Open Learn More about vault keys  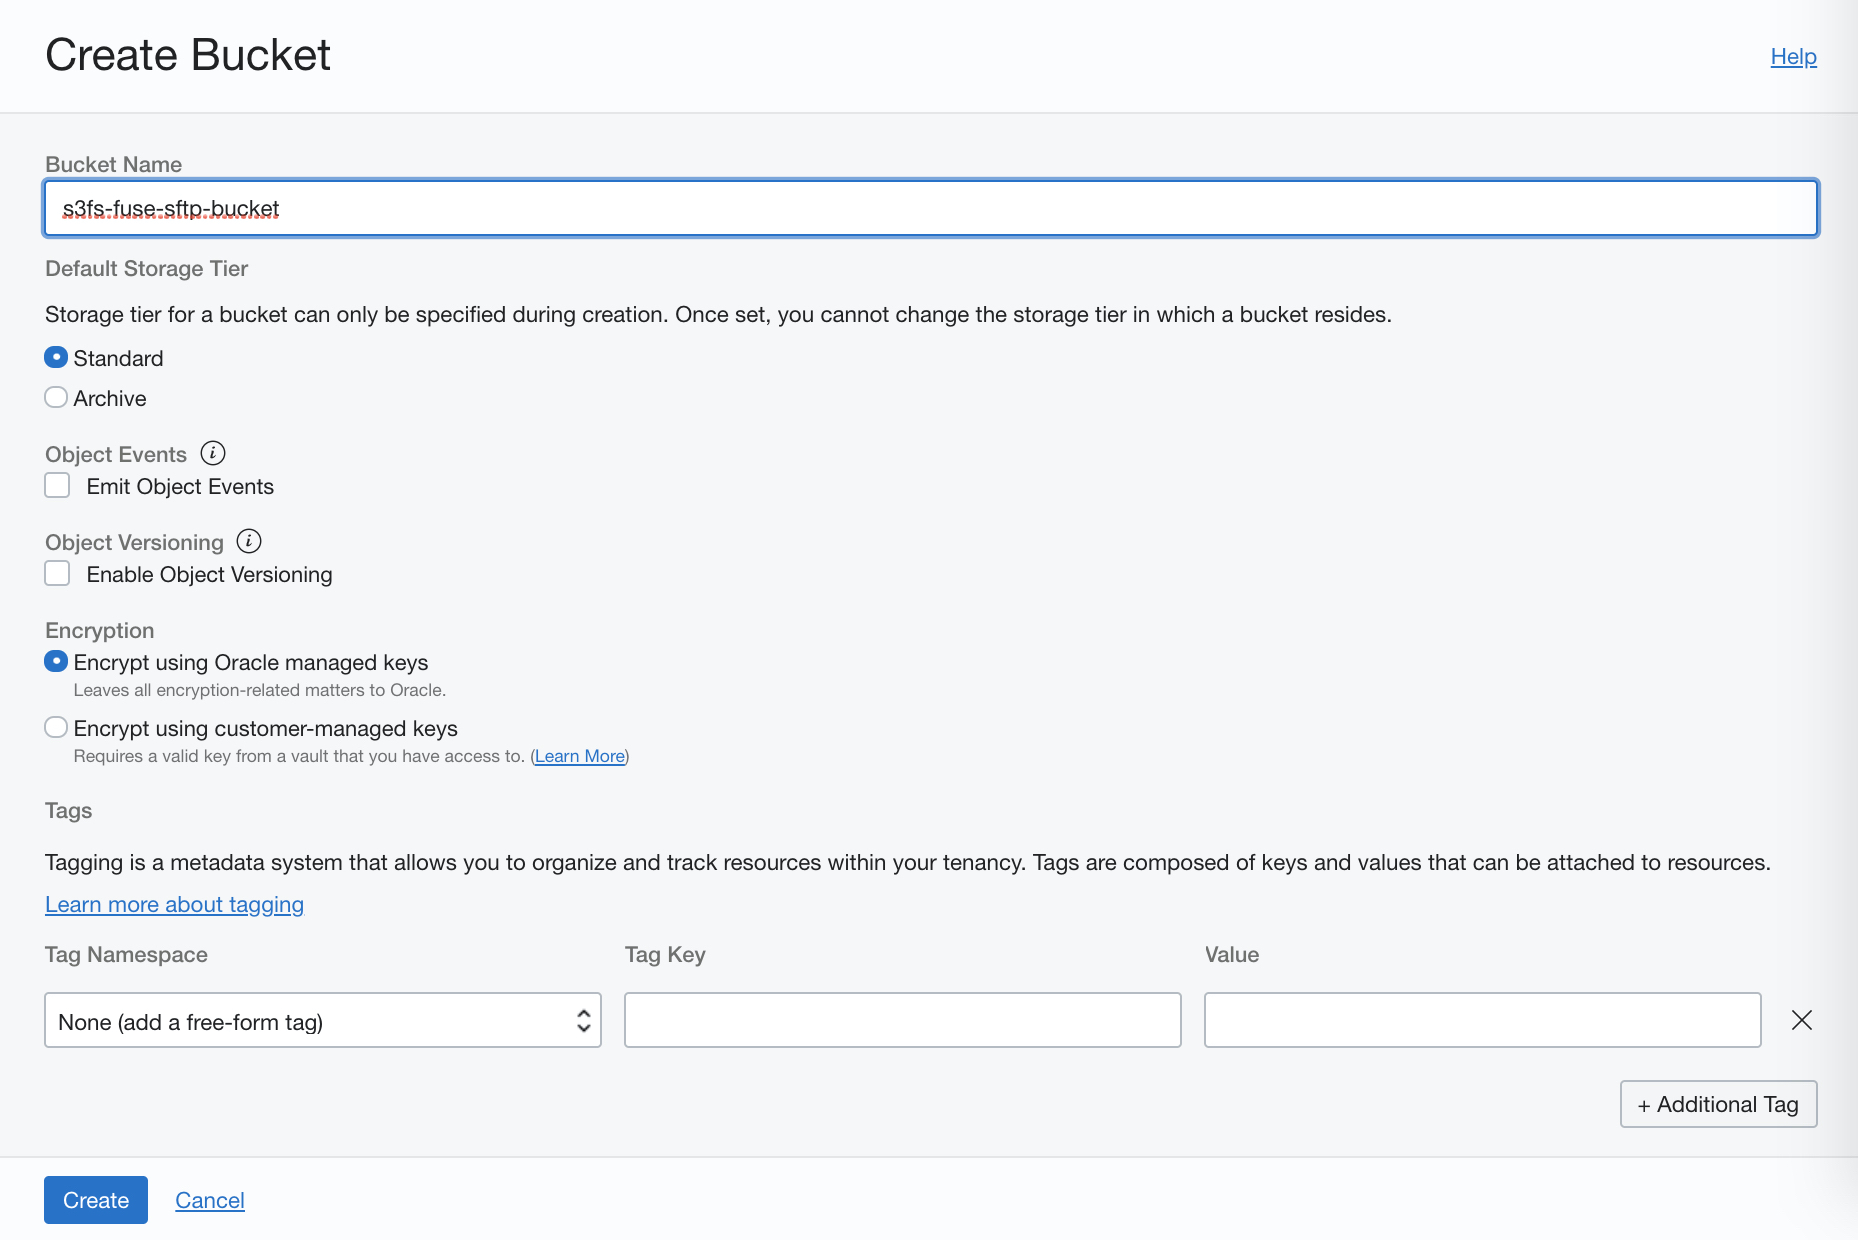point(580,756)
